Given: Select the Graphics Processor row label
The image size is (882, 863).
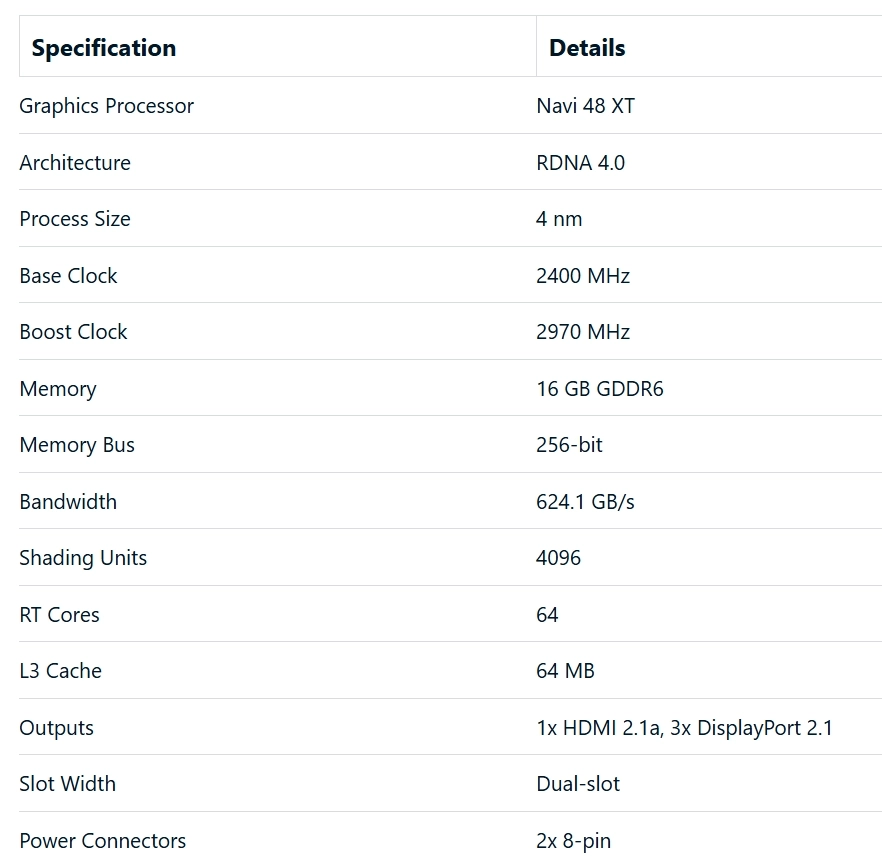Looking at the screenshot, I should (107, 106).
